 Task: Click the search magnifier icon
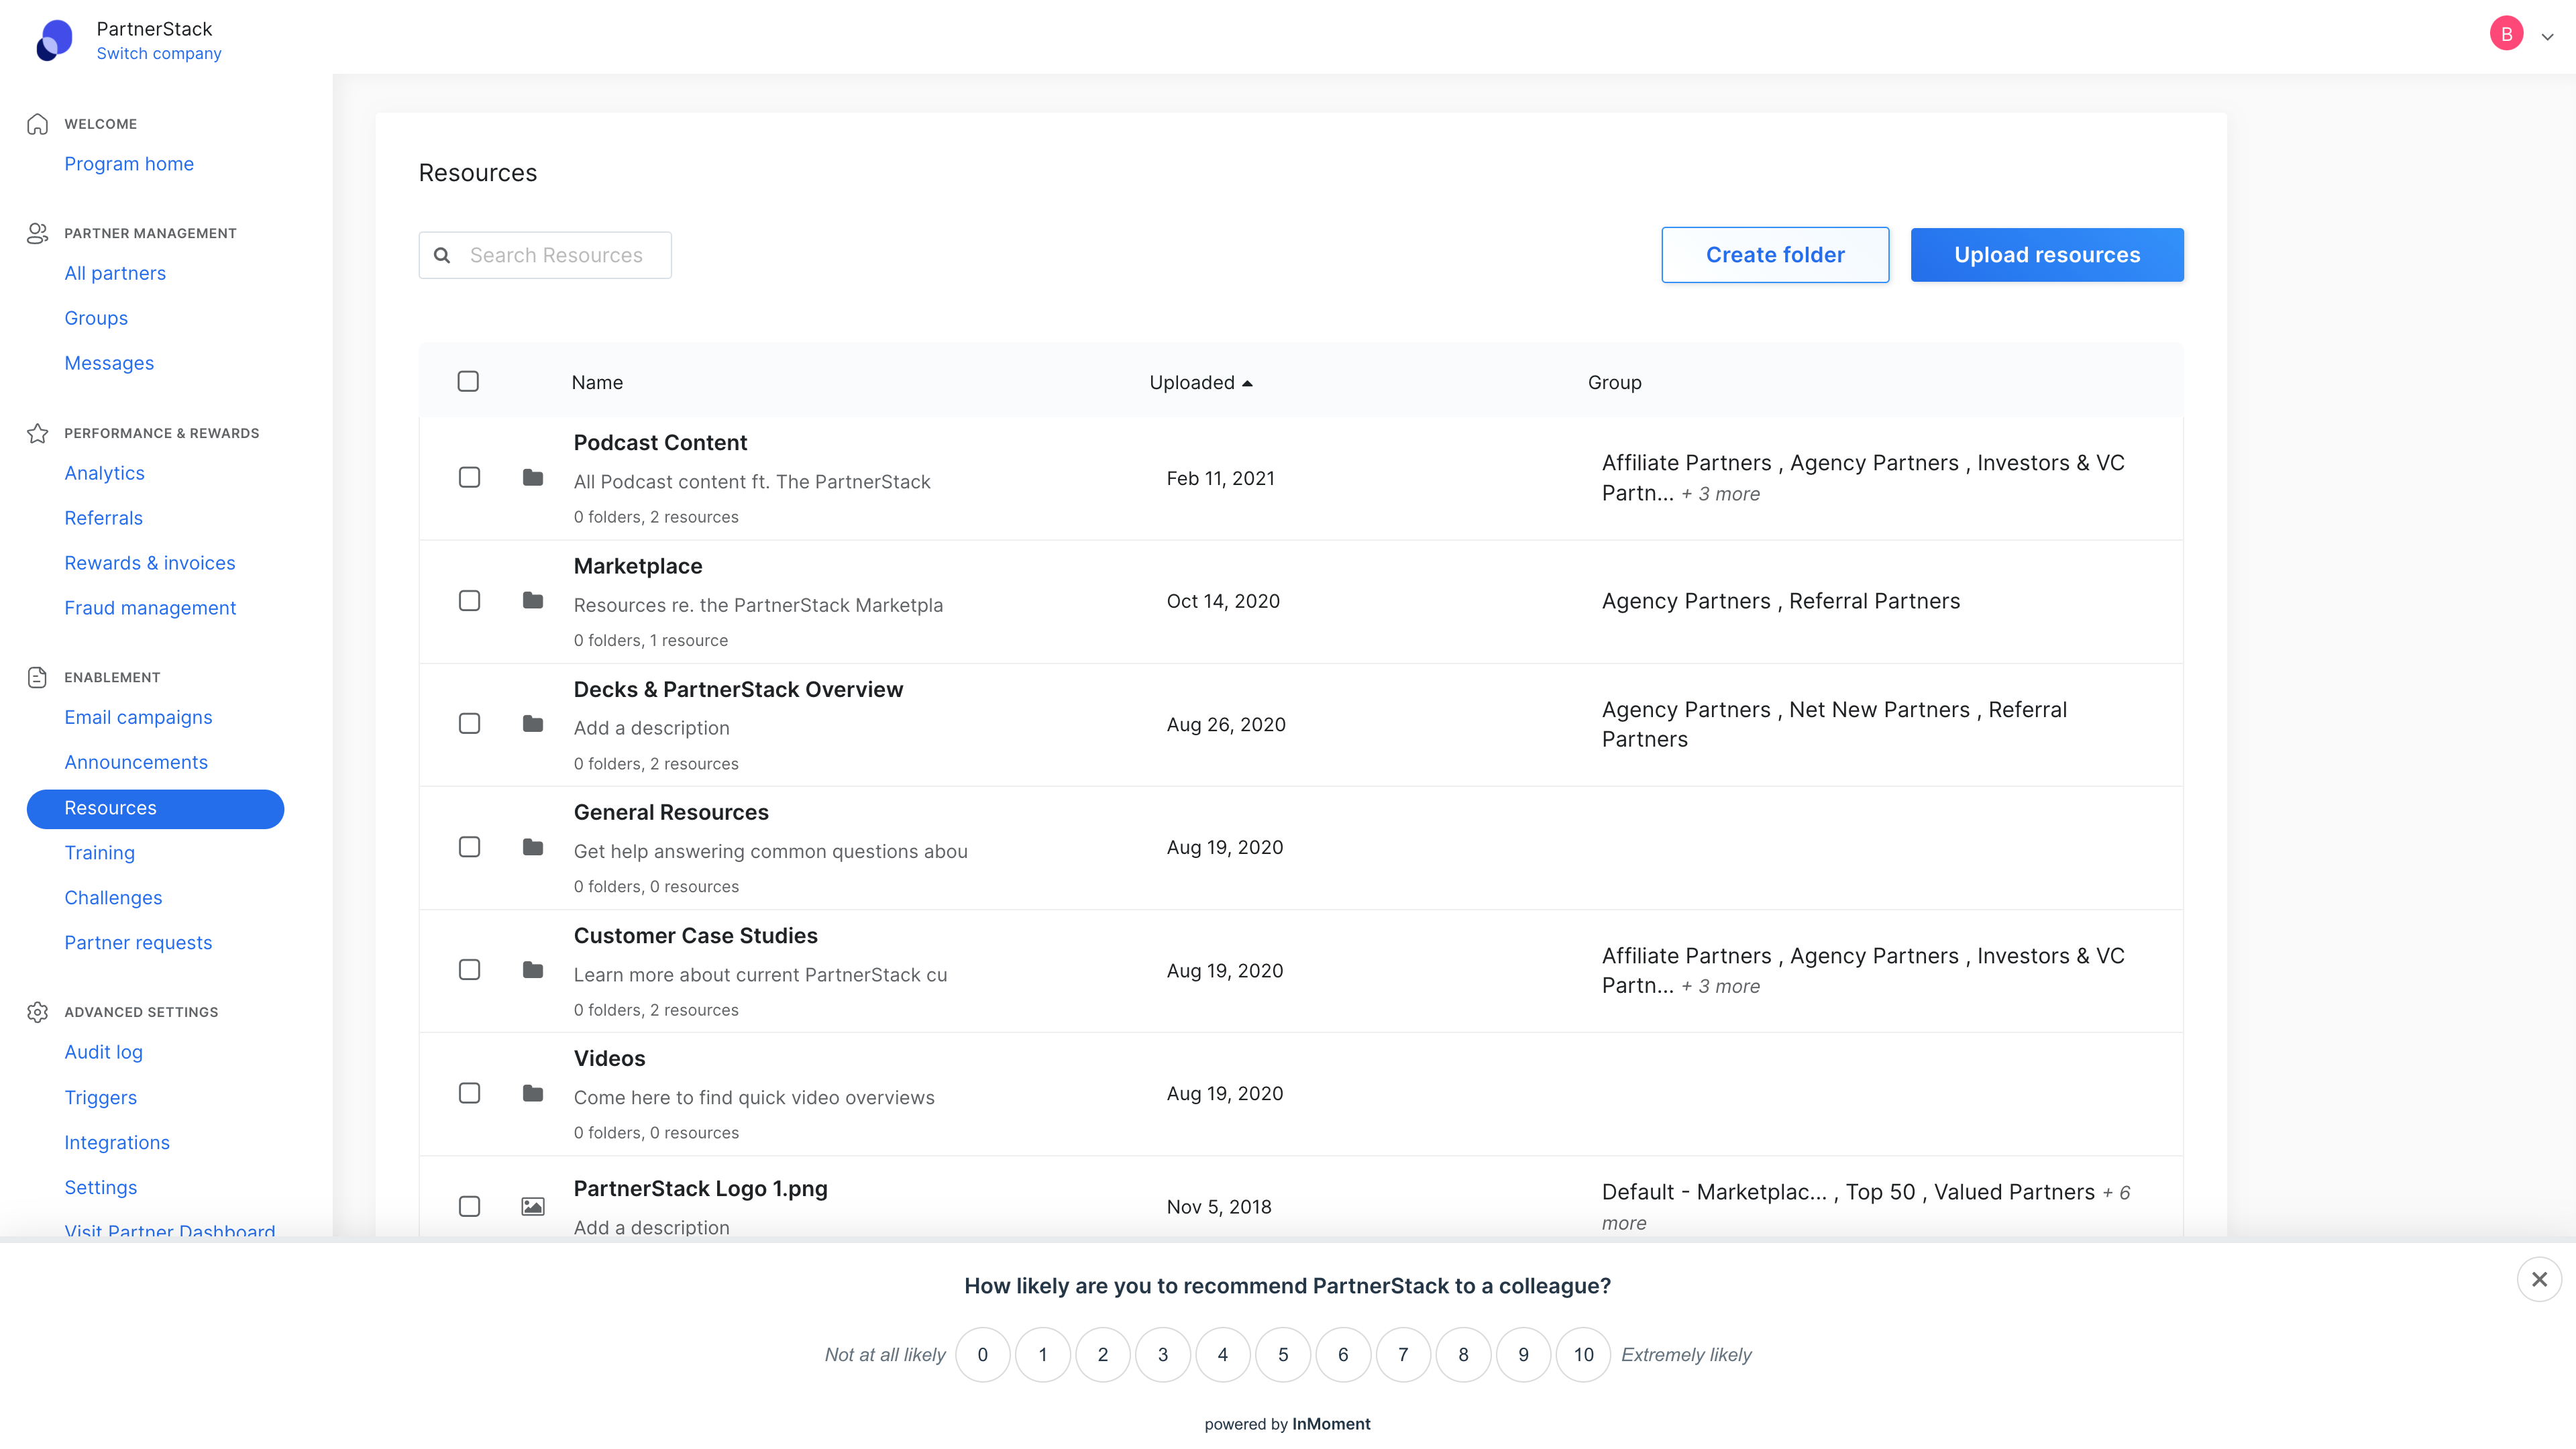click(x=441, y=255)
